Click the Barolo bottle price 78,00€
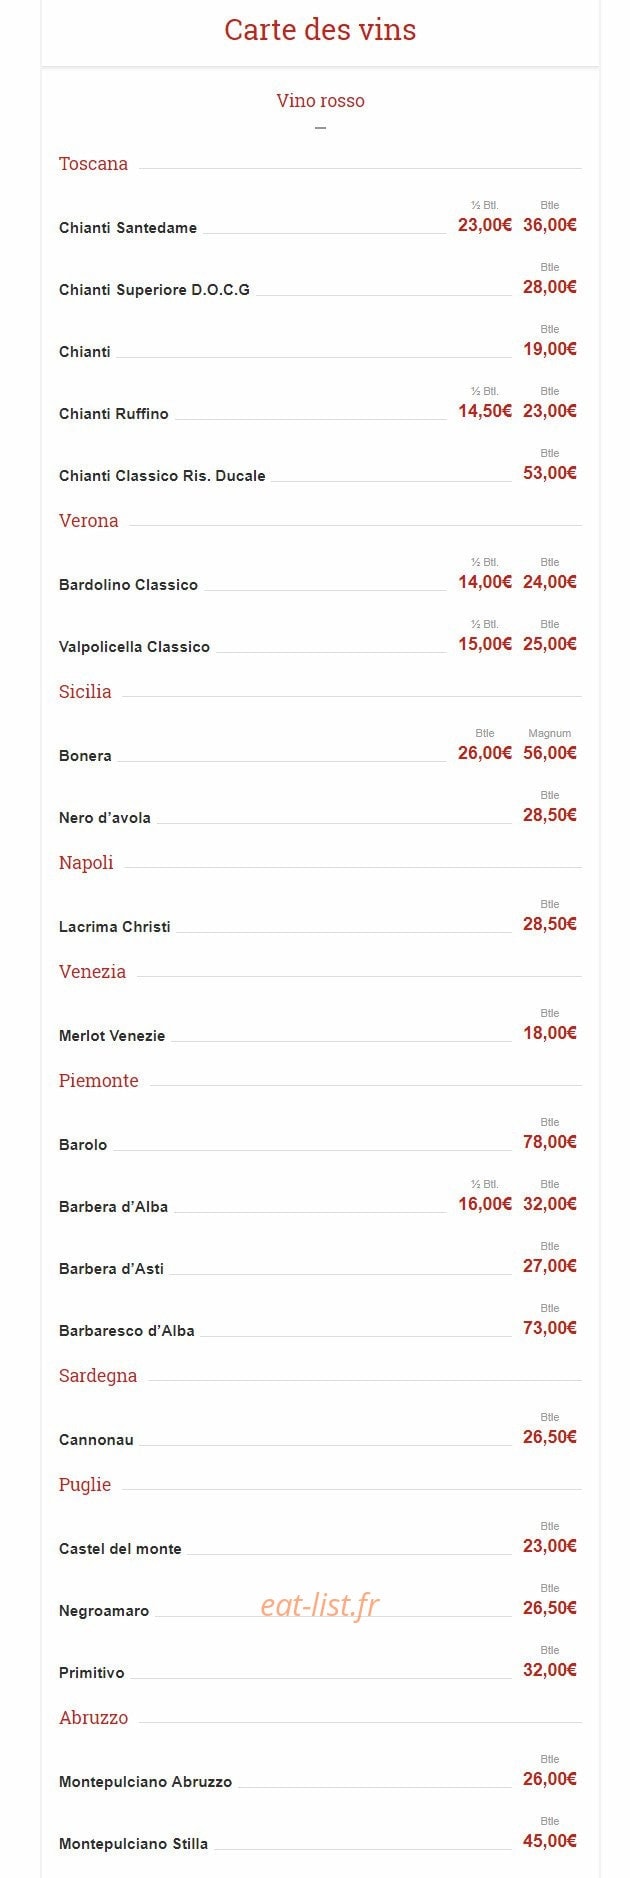The image size is (630, 1878). coord(550,1142)
